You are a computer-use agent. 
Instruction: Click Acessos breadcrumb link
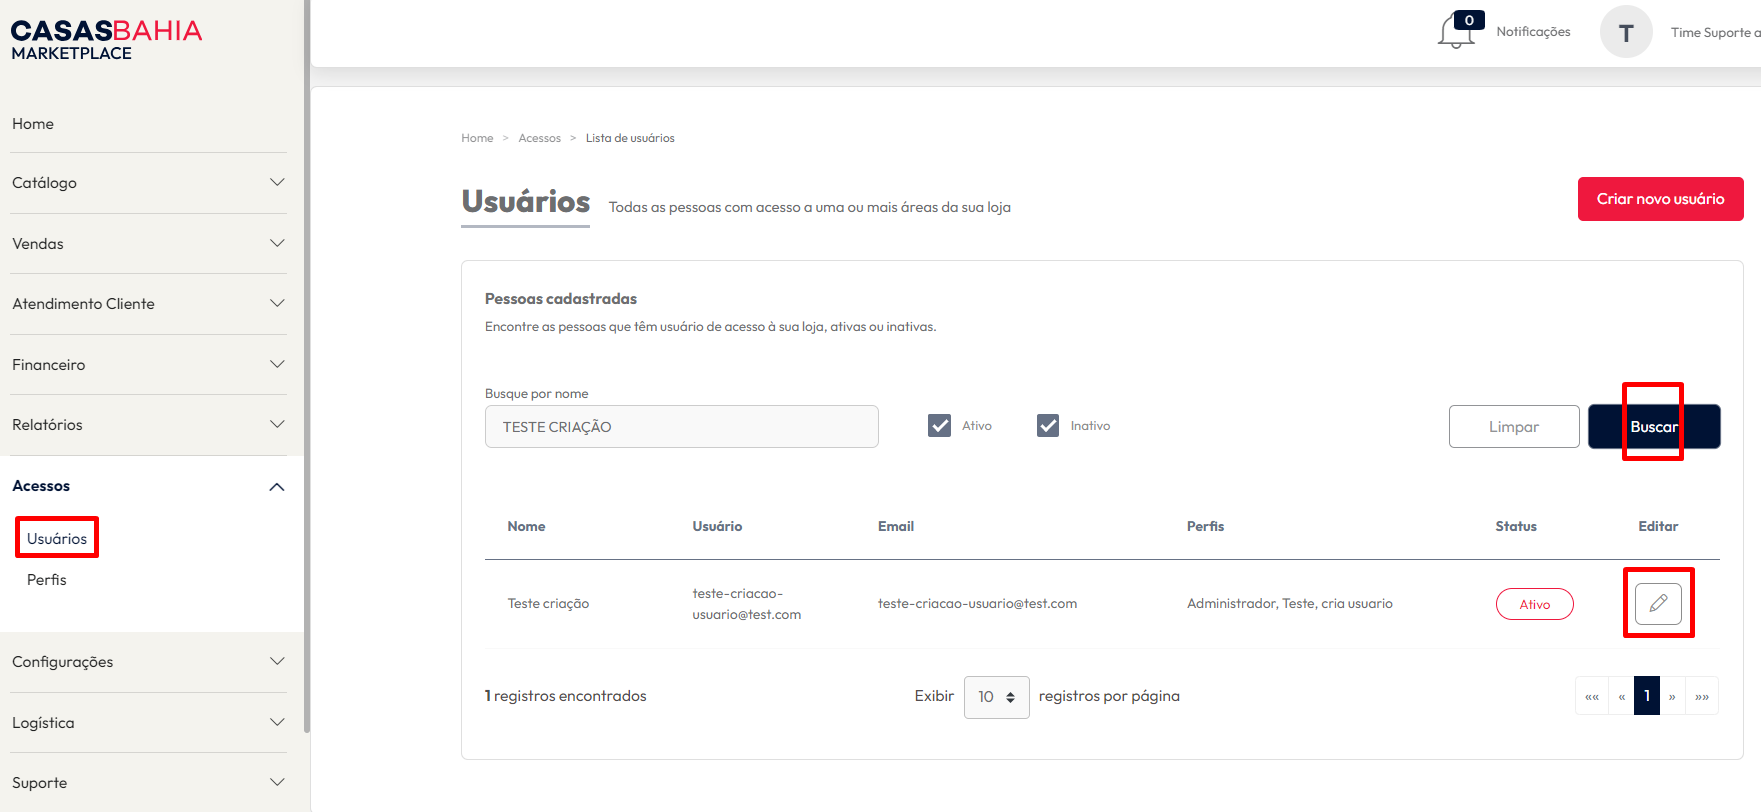(x=539, y=138)
